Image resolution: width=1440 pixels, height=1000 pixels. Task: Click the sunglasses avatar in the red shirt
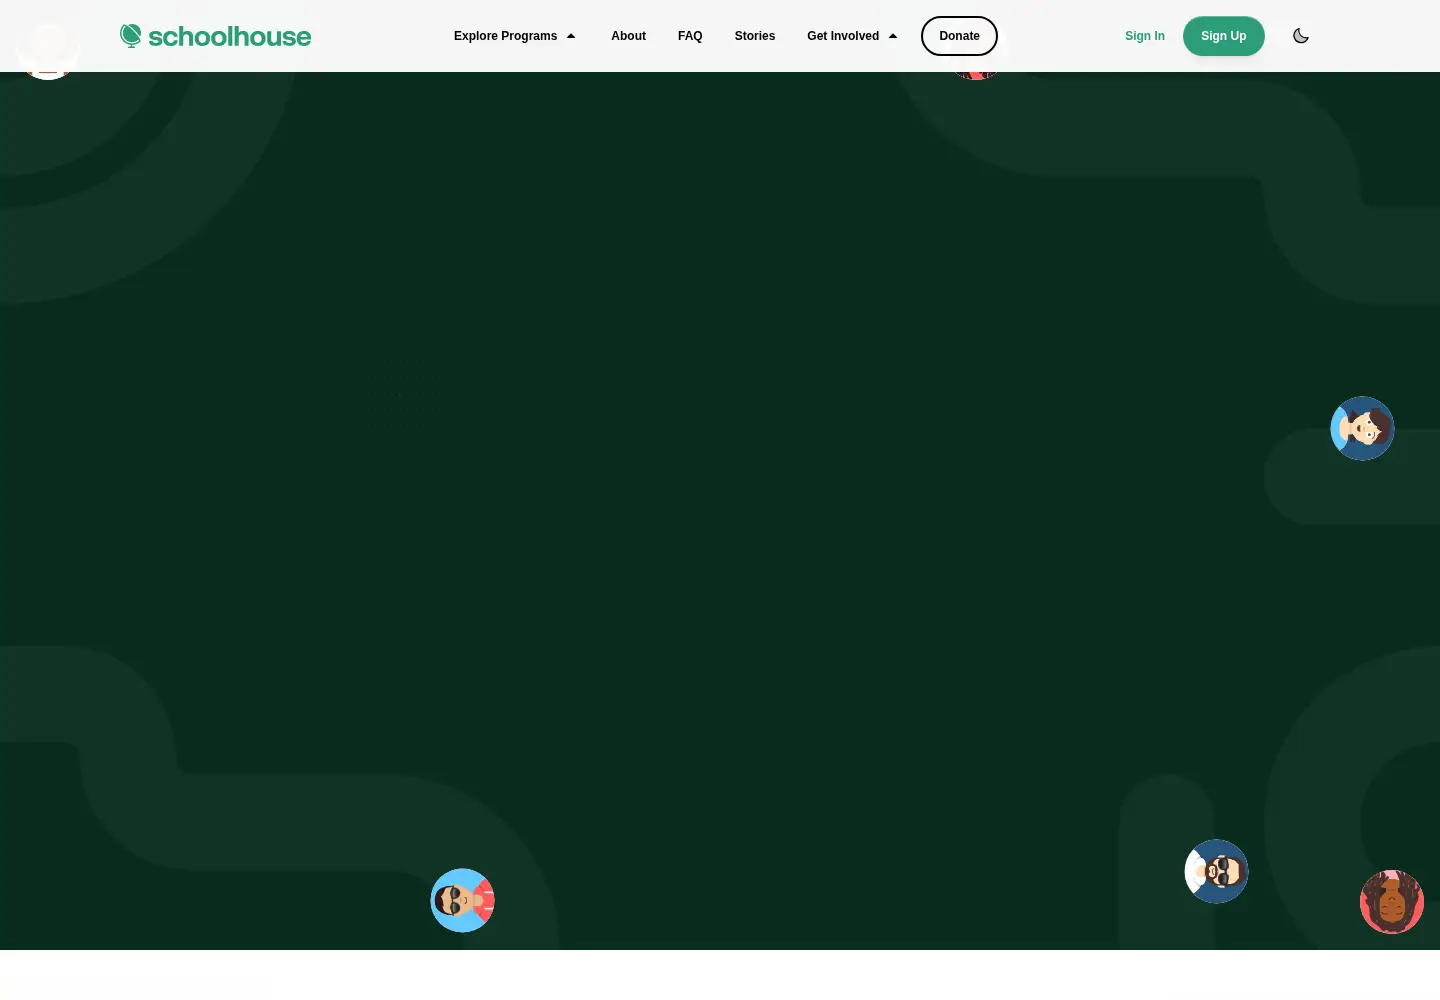[x=462, y=900]
